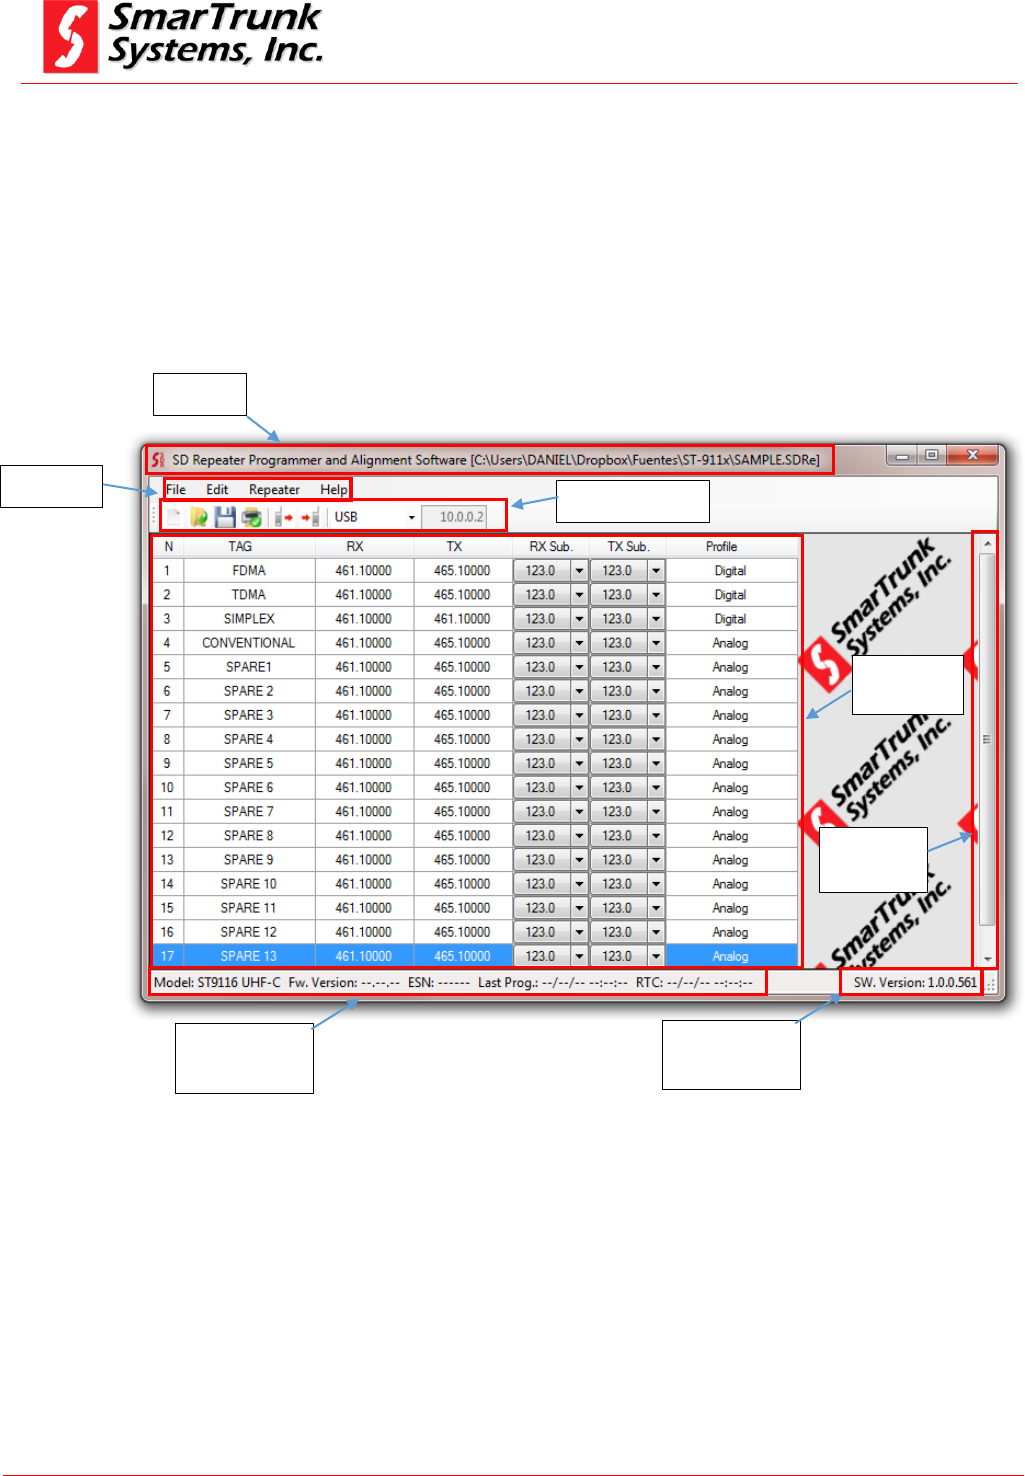Image resolution: width=1025 pixels, height=1476 pixels.
Task: Click the scrollbar down arrow
Action: click(x=988, y=958)
